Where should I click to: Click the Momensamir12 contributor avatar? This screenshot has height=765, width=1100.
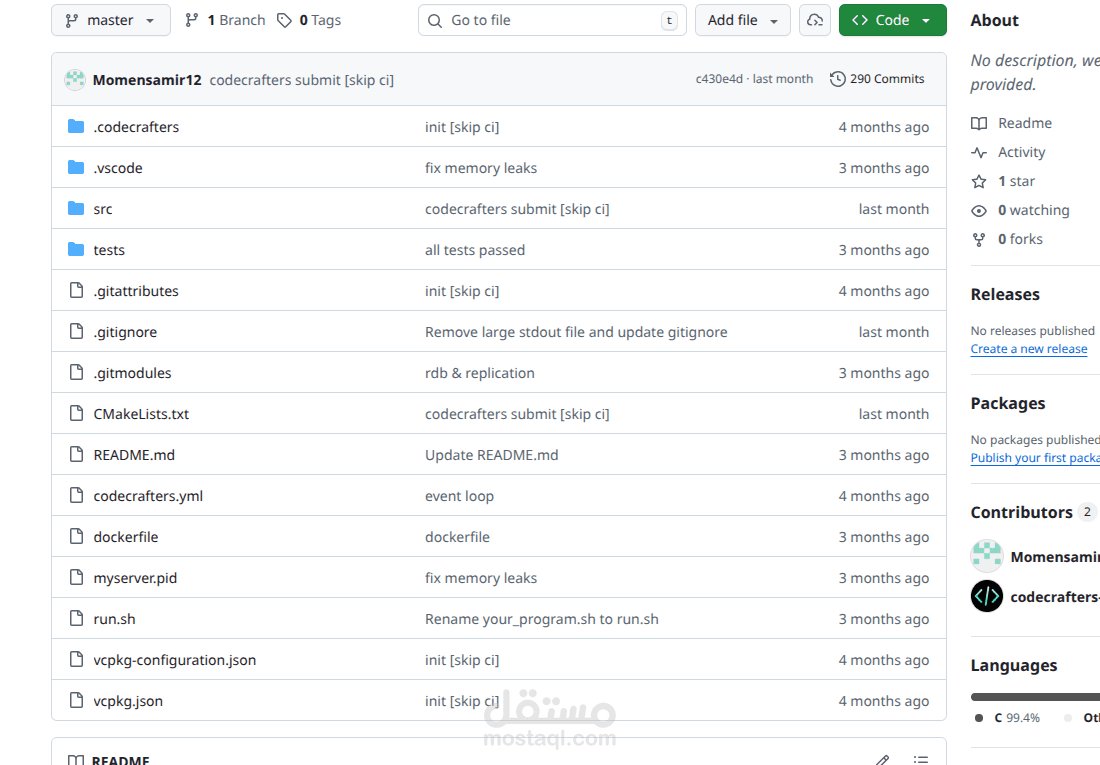(x=986, y=556)
